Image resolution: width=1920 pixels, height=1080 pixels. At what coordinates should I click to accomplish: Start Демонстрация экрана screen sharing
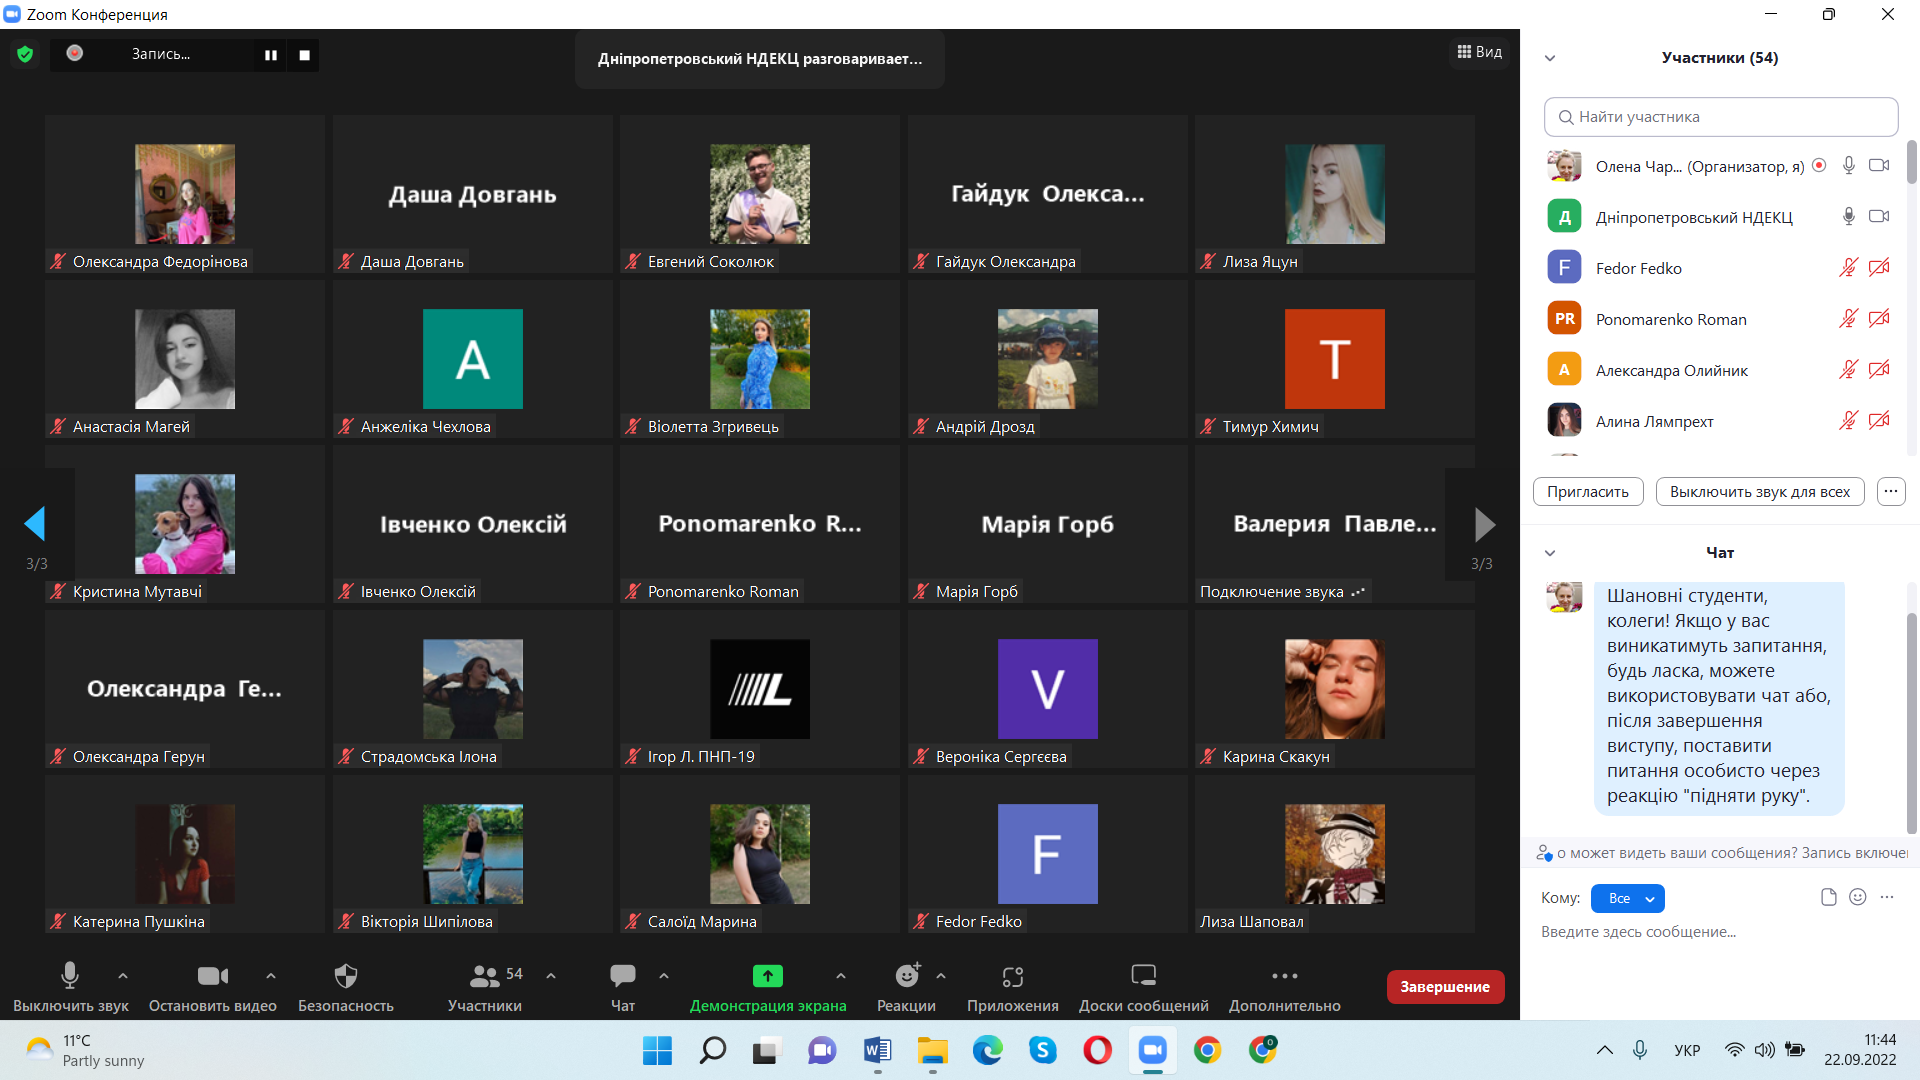[768, 987]
